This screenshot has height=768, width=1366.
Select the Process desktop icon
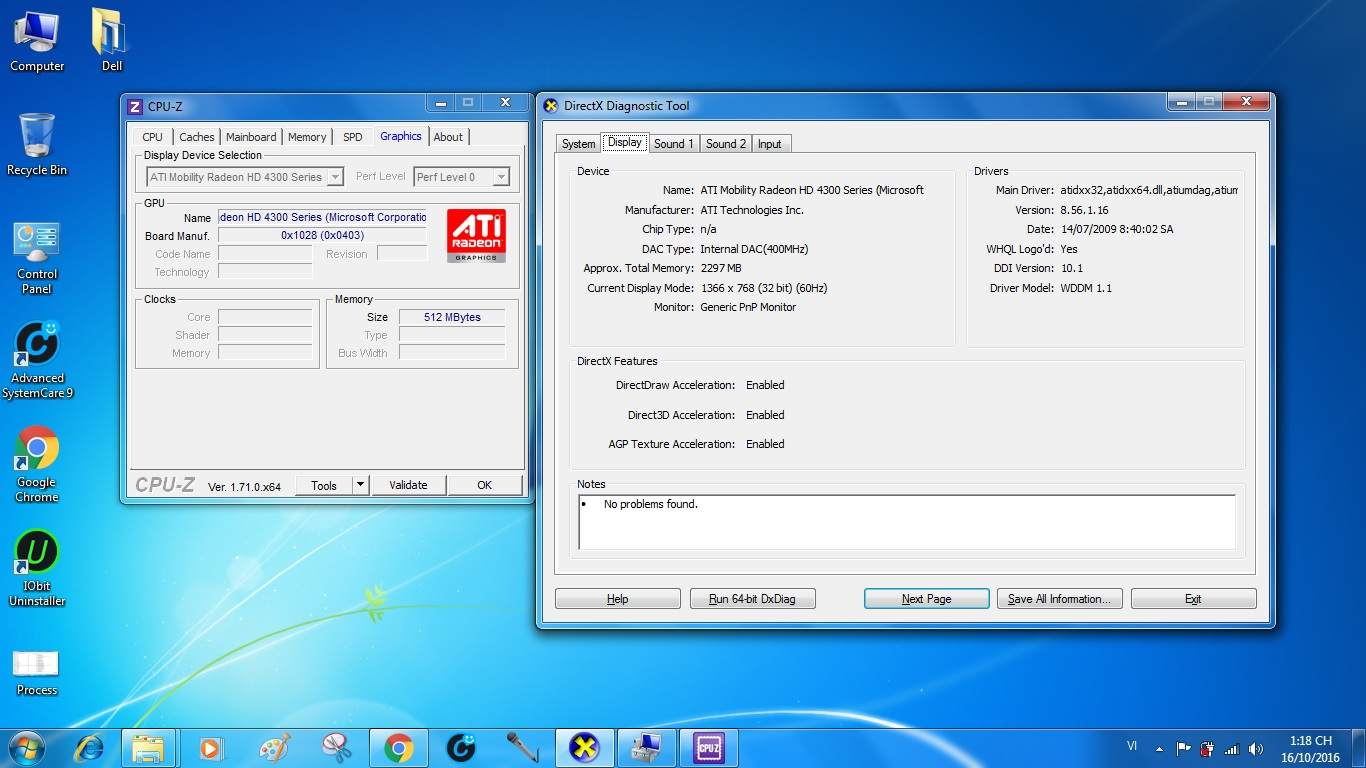tap(37, 672)
